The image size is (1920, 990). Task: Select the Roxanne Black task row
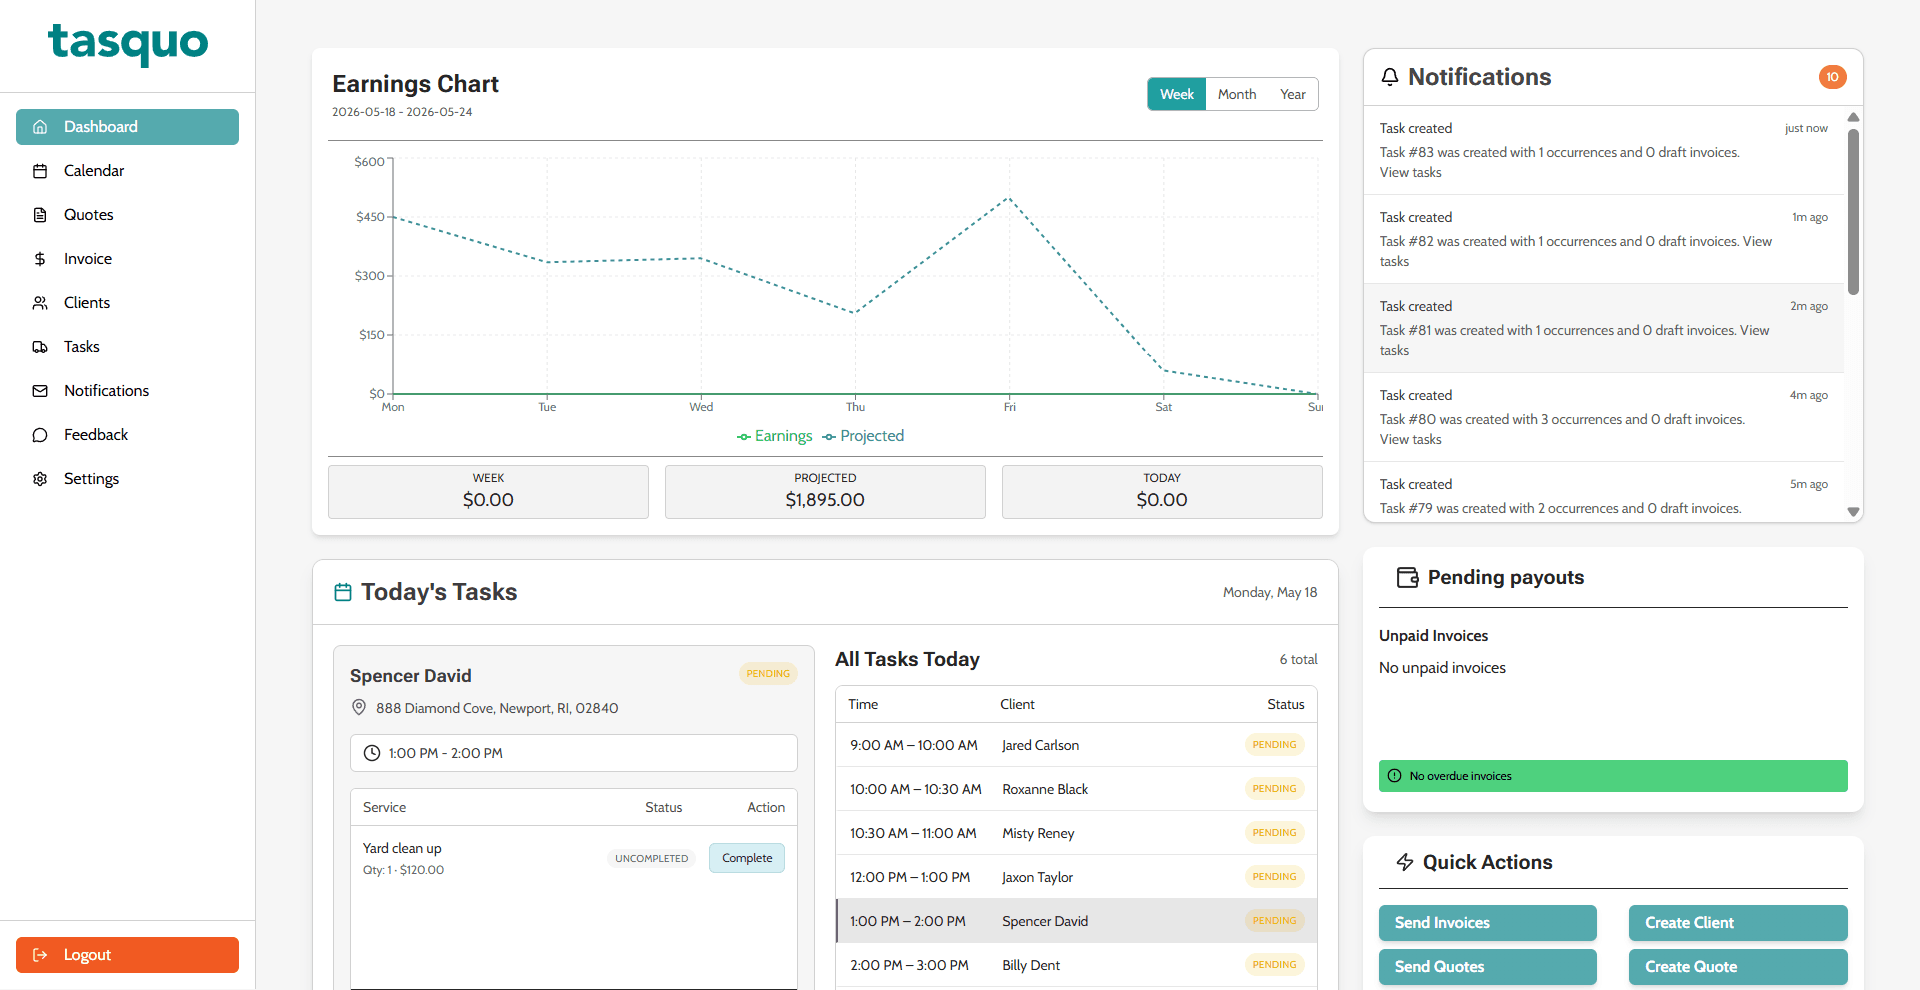pyautogui.click(x=1076, y=789)
